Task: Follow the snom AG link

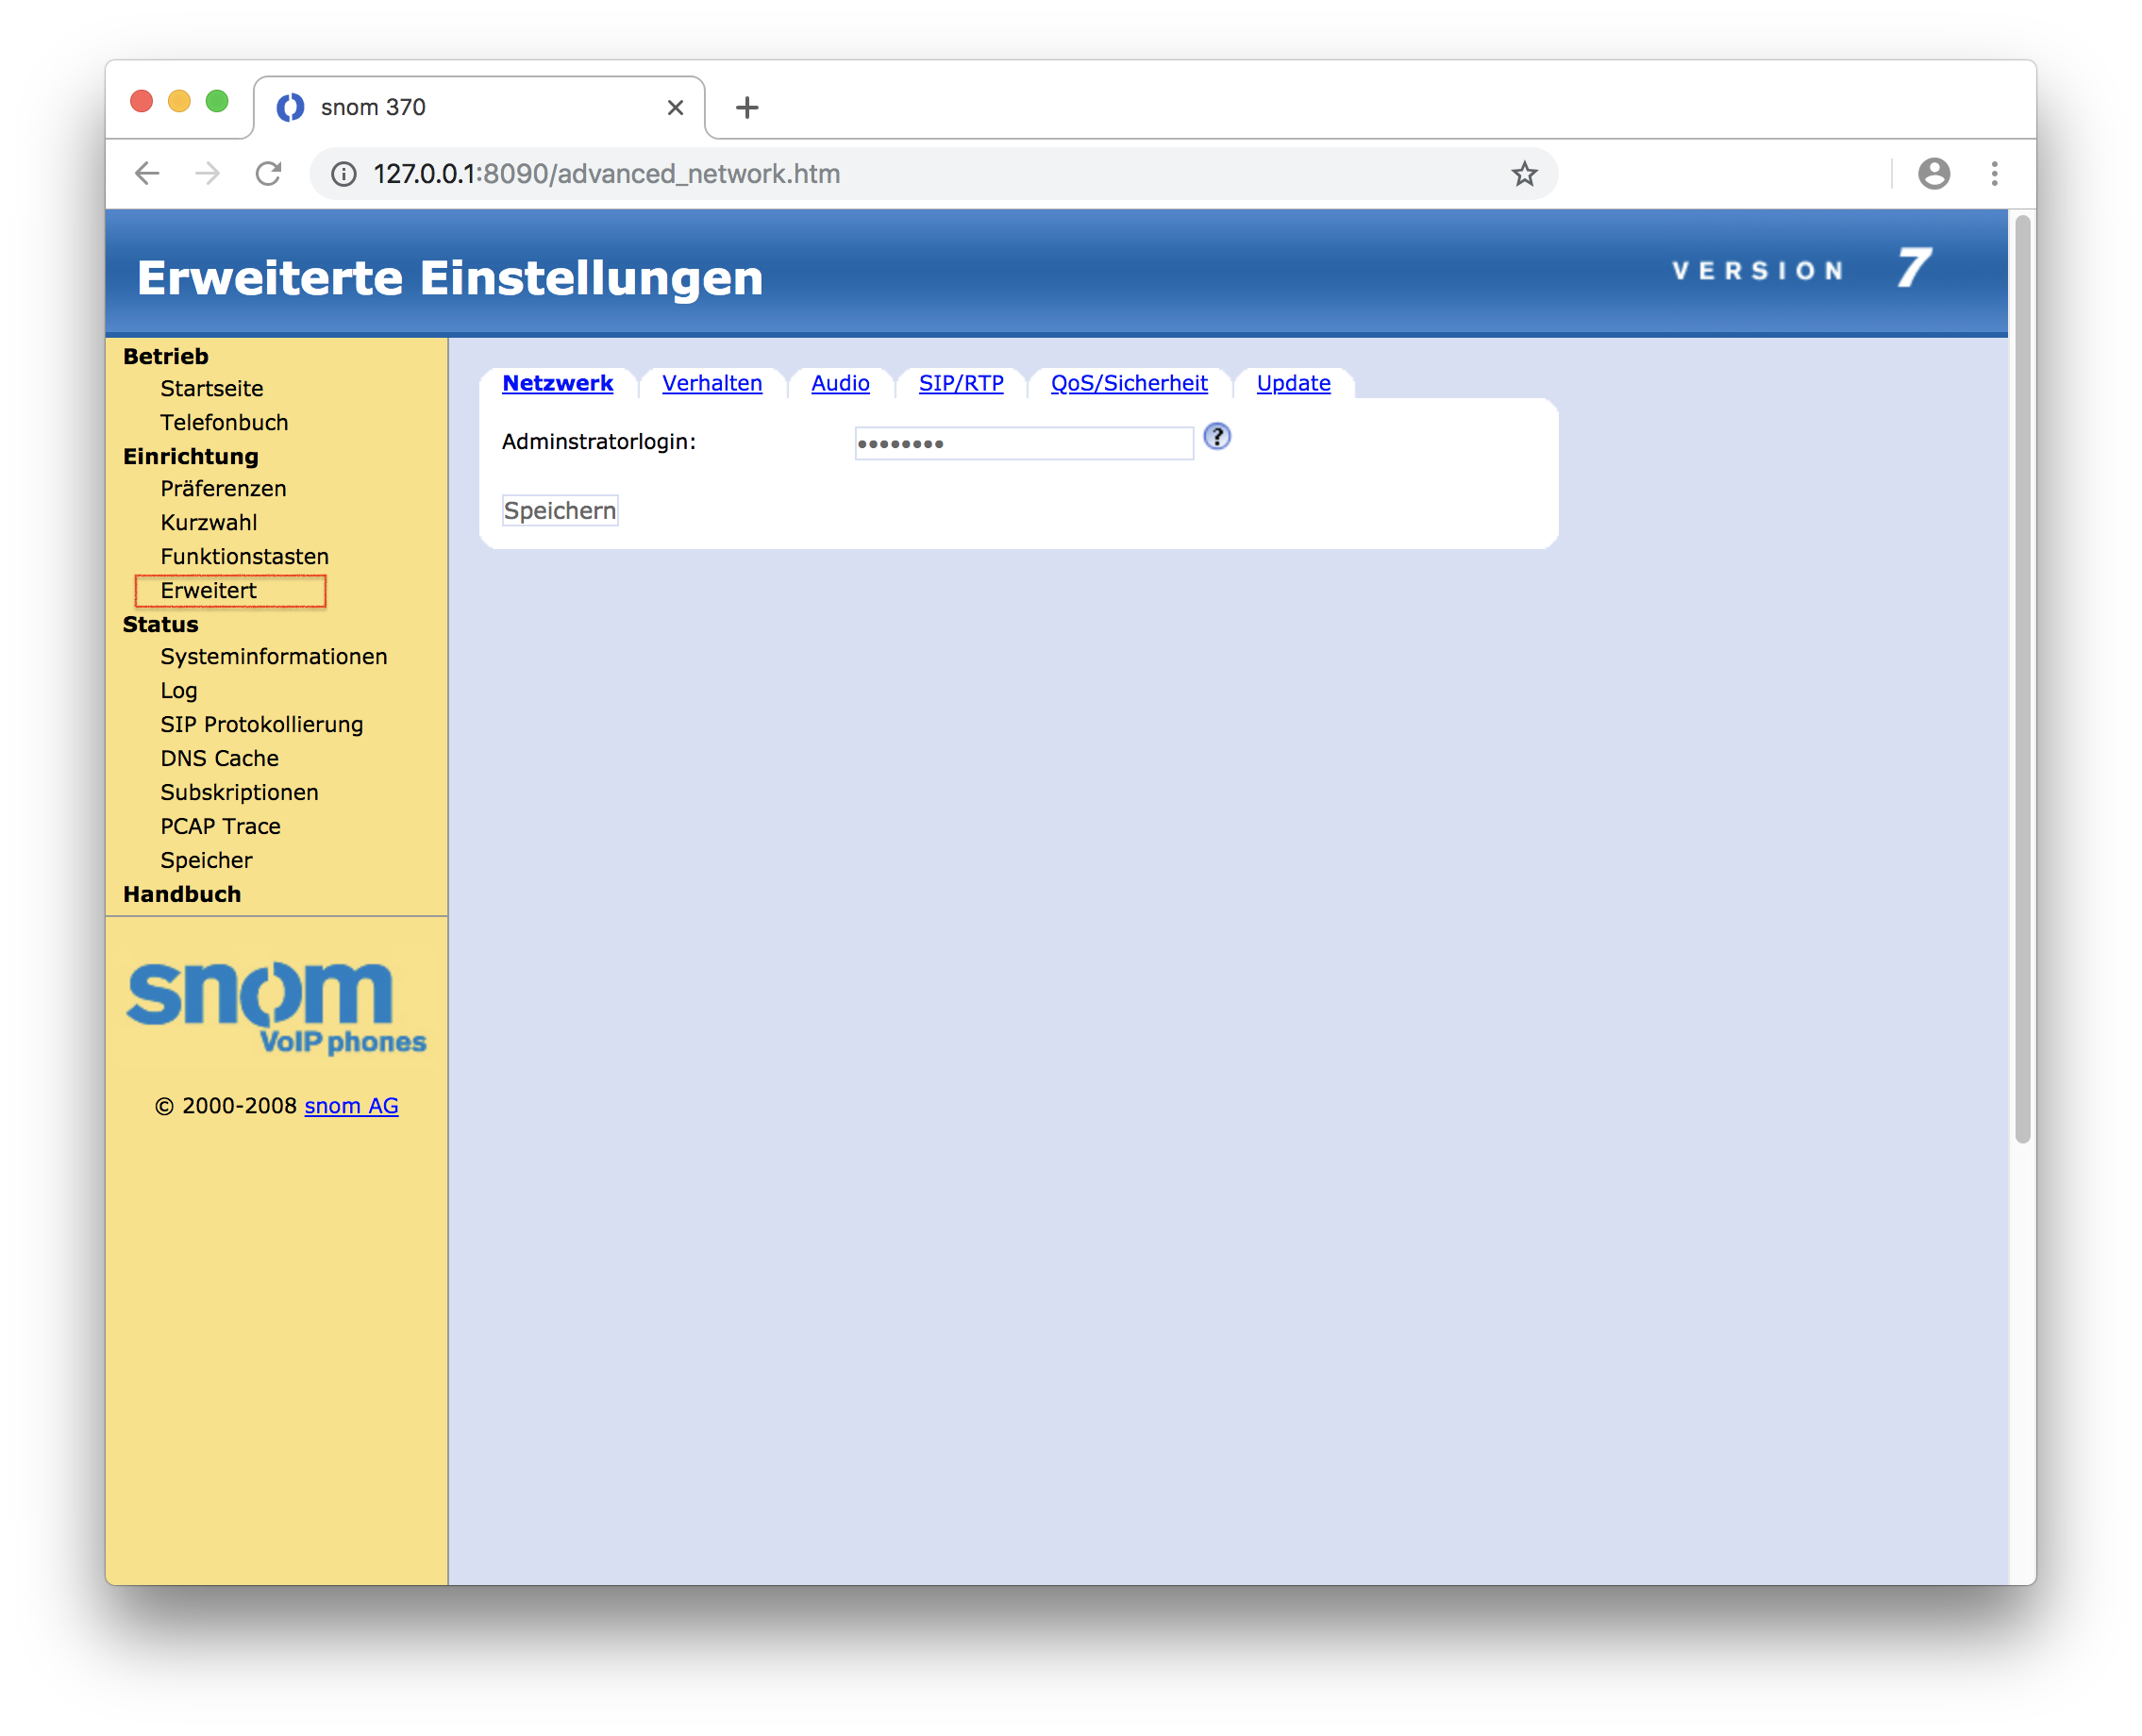Action: [351, 1106]
